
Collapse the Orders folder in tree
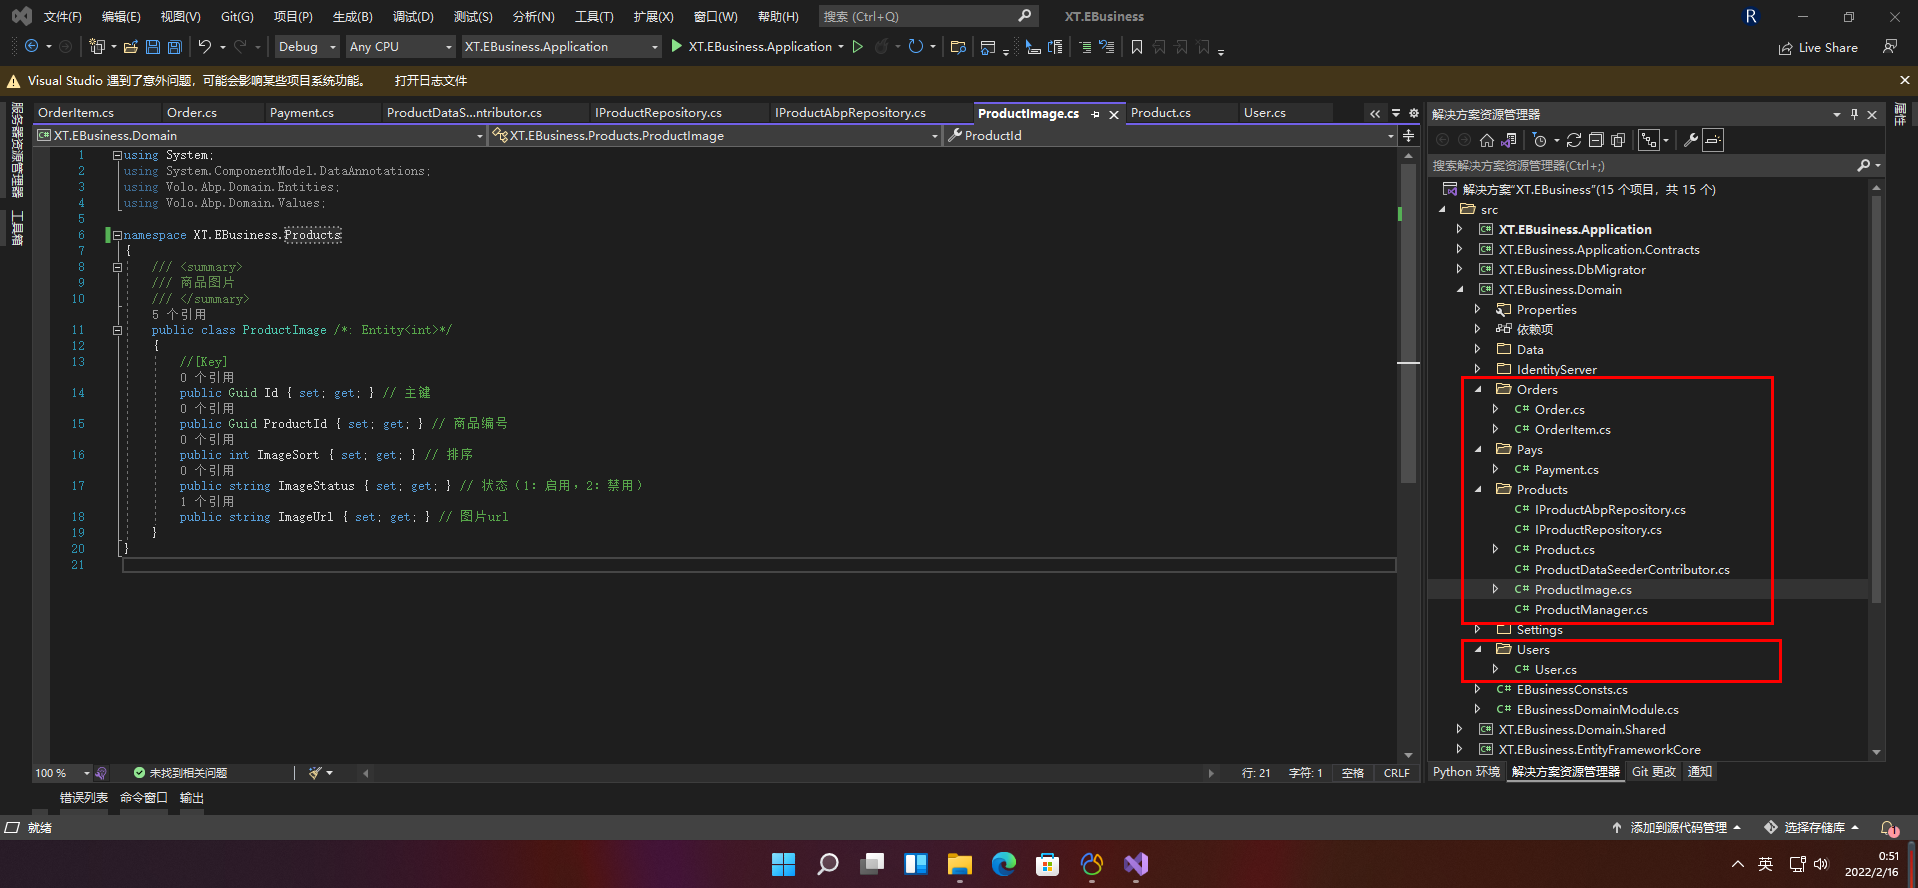coord(1478,390)
